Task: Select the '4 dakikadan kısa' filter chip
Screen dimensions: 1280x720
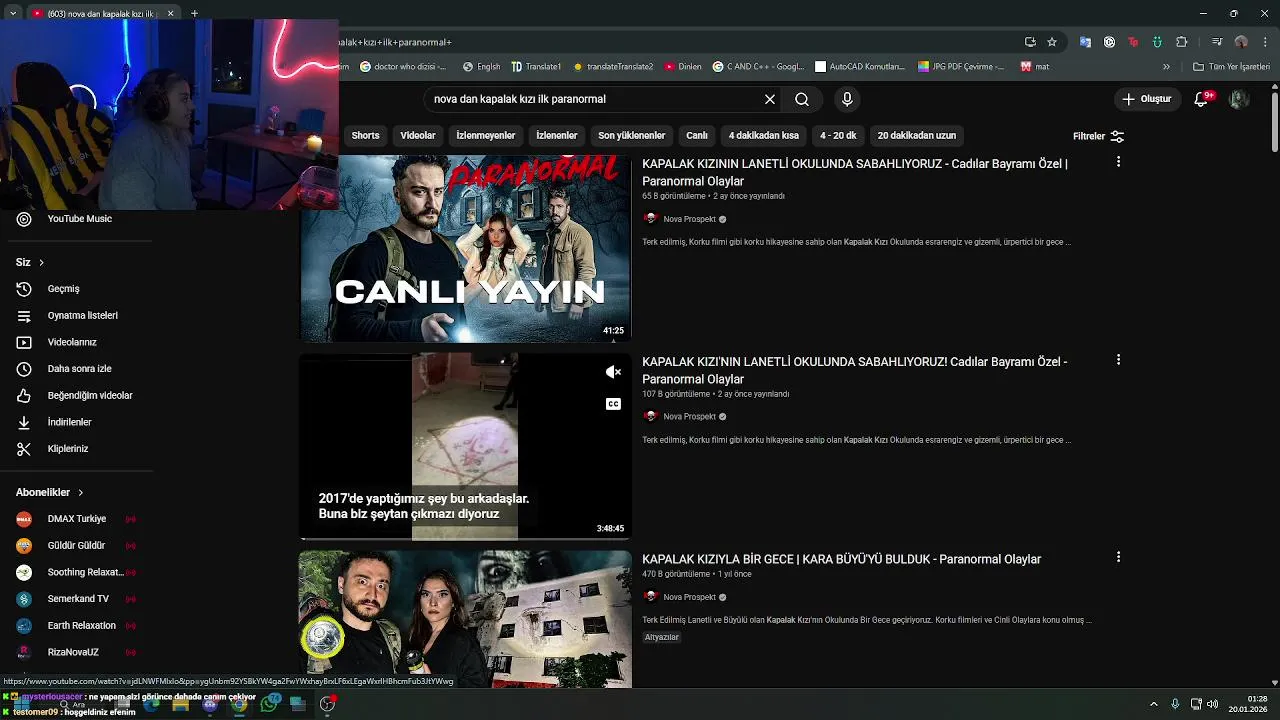Action: [x=764, y=135]
